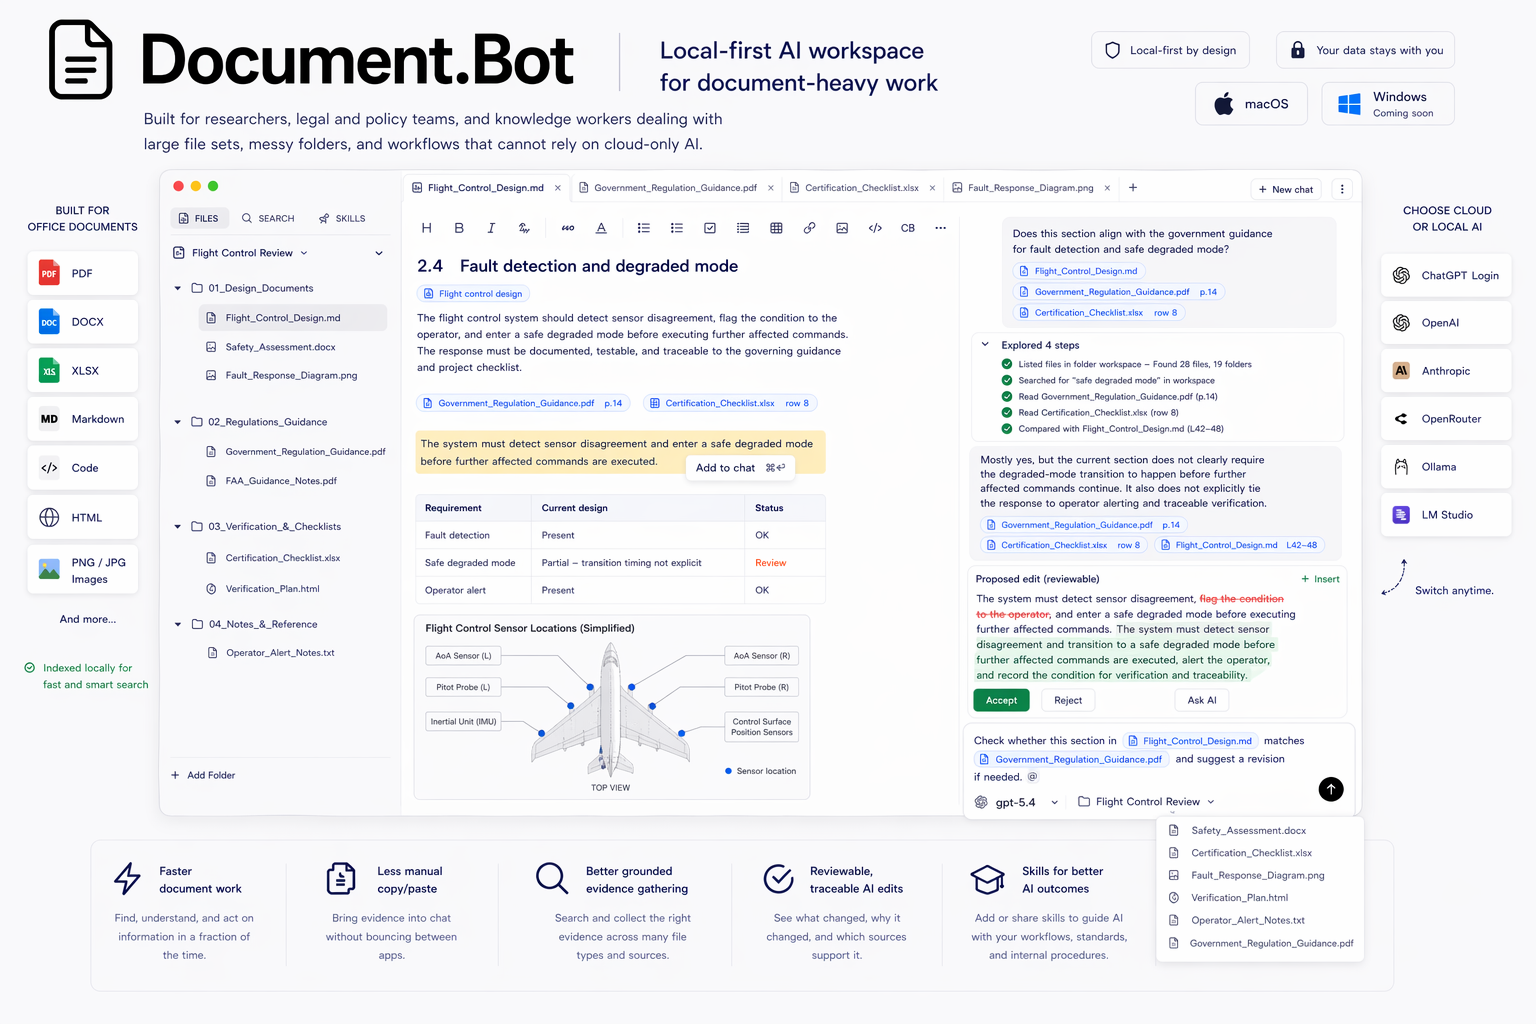Insert an image via the toolbar icon
The height and width of the screenshot is (1024, 1536).
click(x=842, y=228)
